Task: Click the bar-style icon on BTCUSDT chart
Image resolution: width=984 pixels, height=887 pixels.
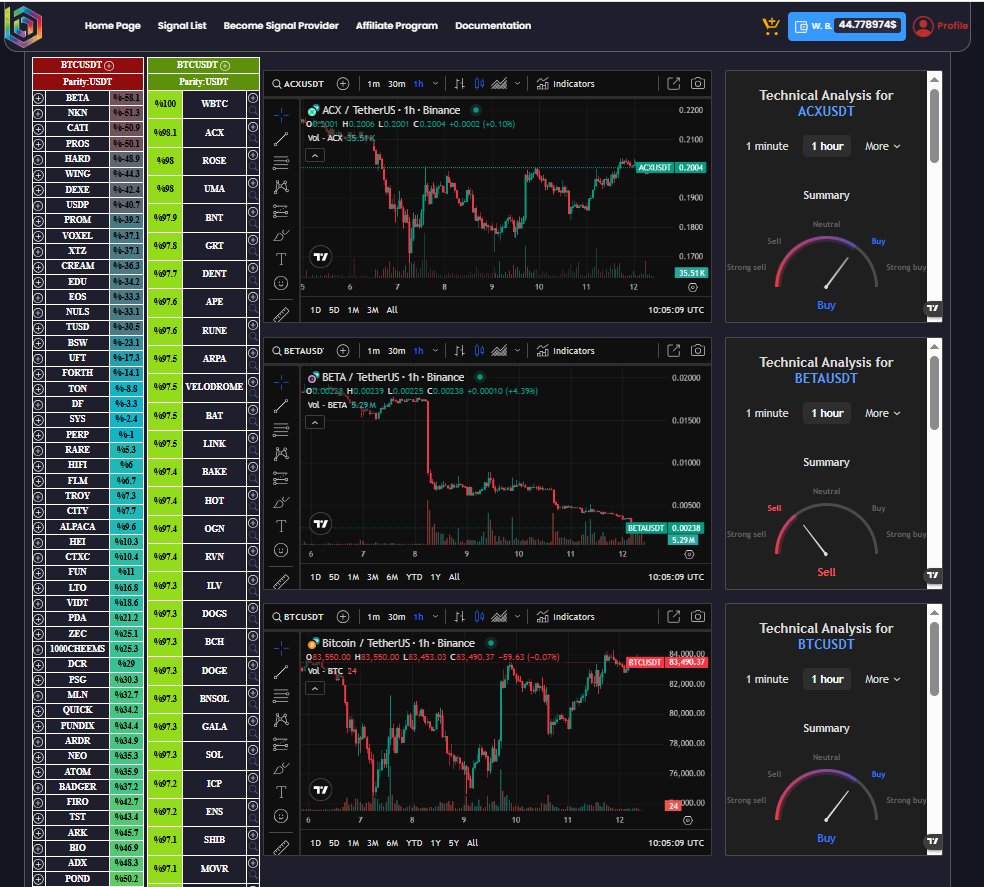Action: point(459,616)
